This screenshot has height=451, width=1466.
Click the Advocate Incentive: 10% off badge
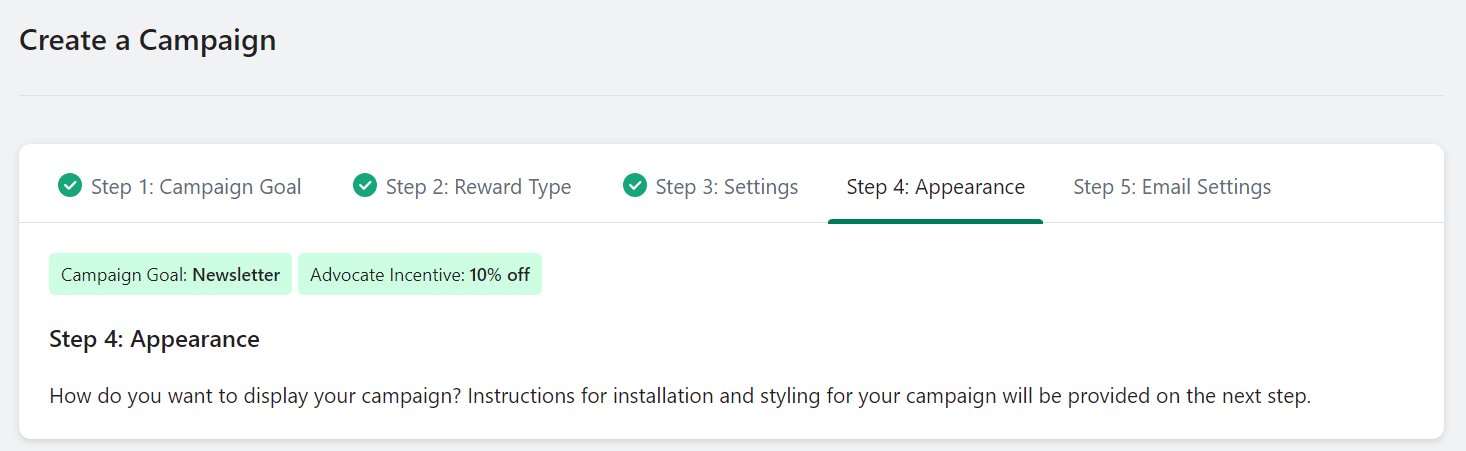pos(420,275)
